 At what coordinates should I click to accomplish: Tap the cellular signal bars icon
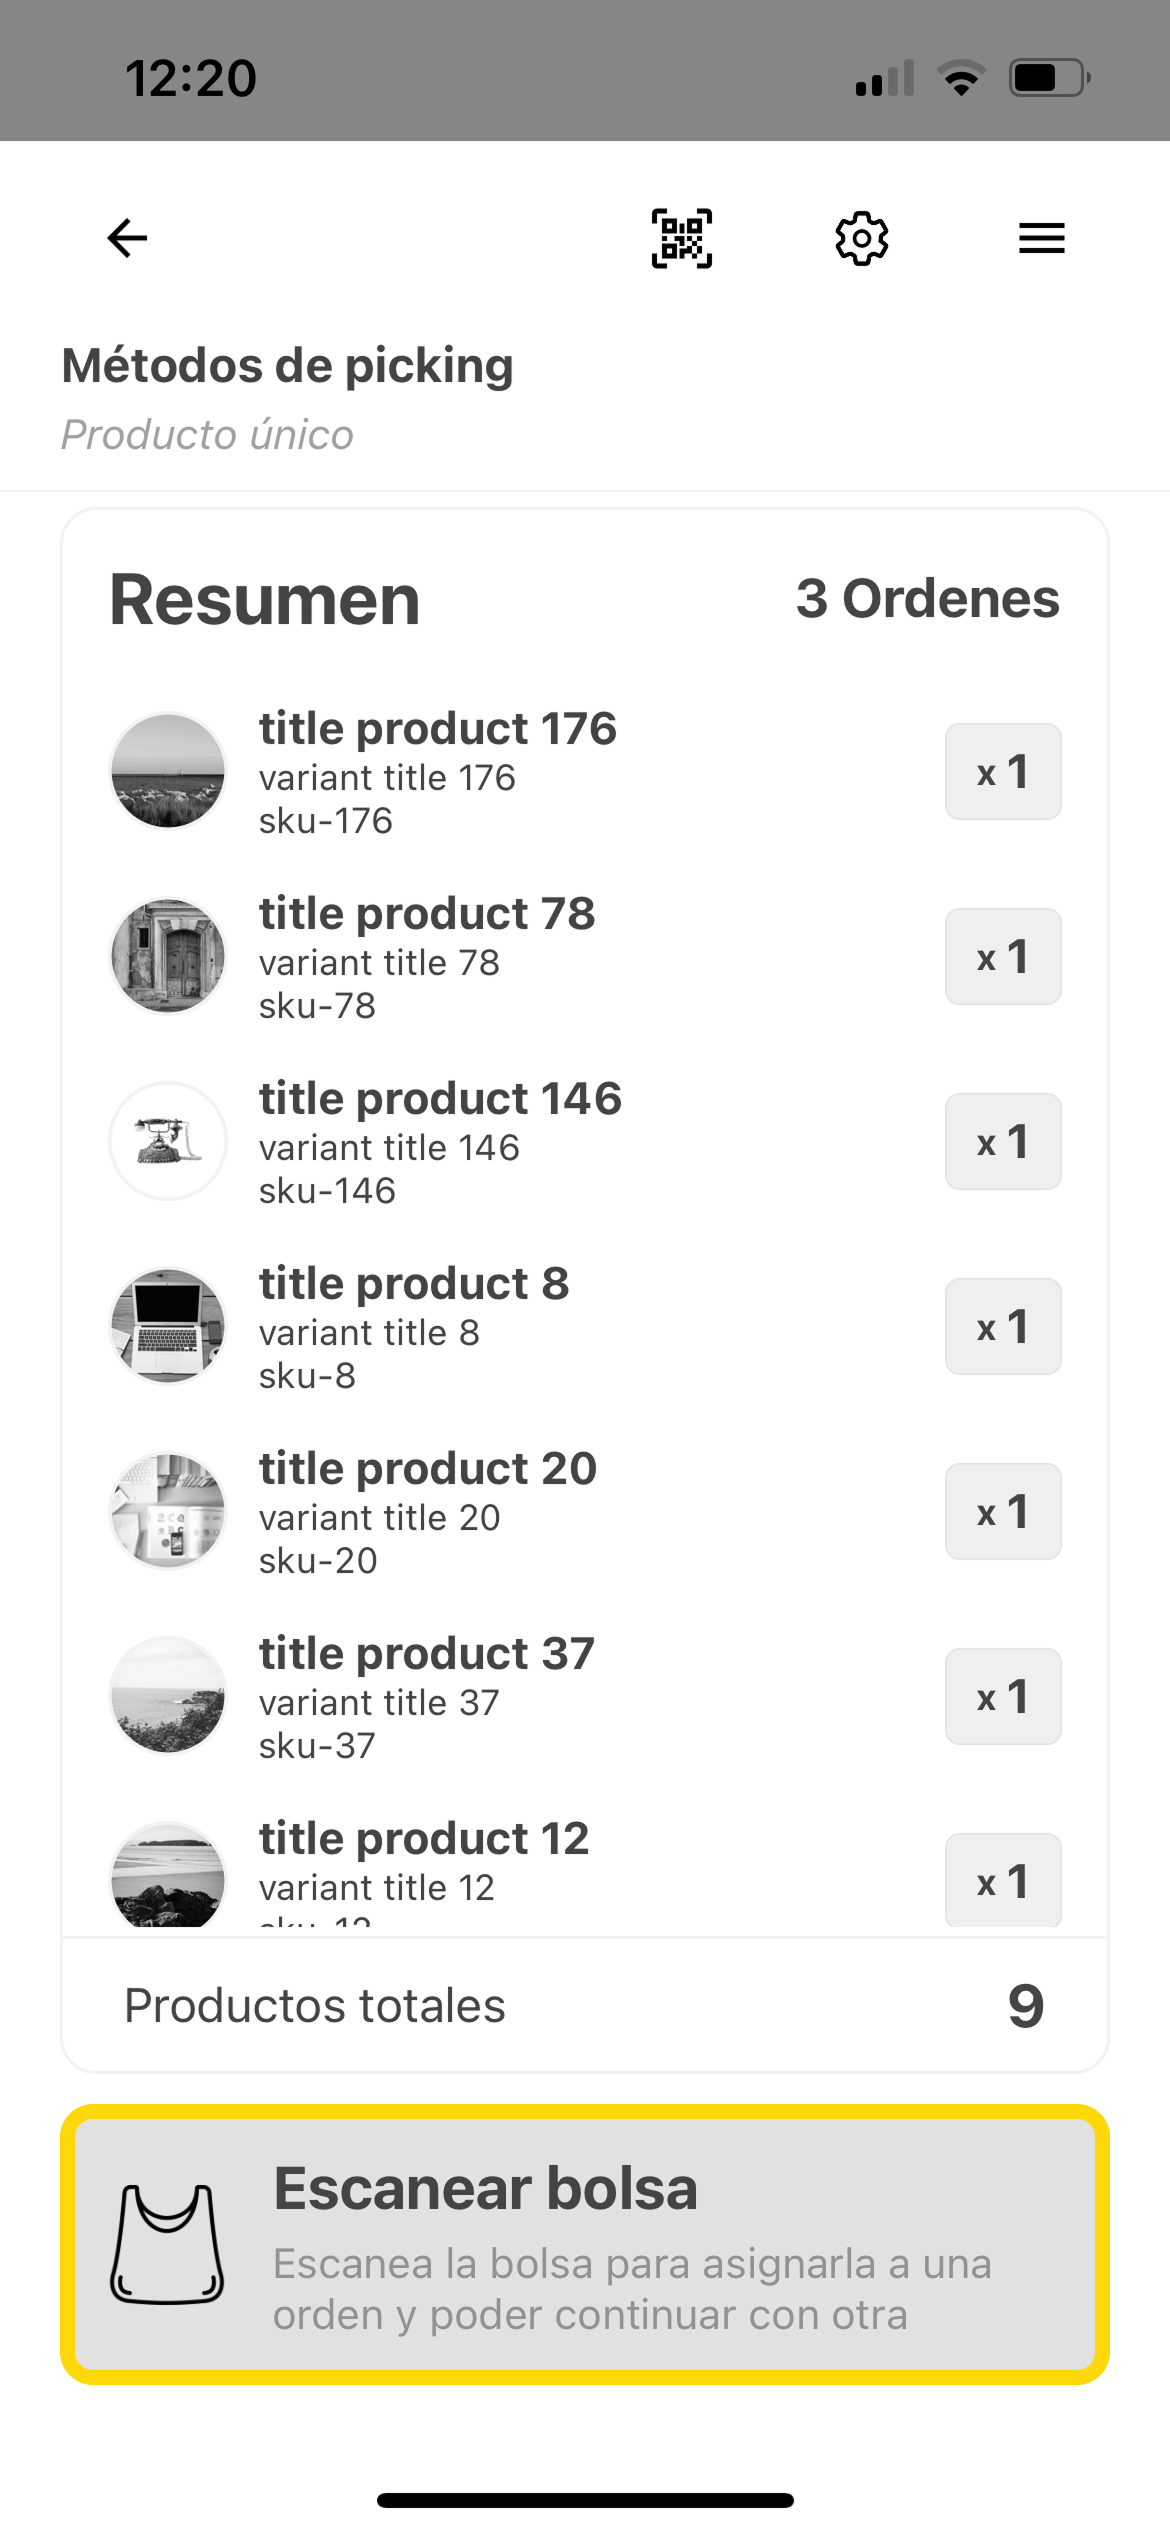(x=885, y=78)
